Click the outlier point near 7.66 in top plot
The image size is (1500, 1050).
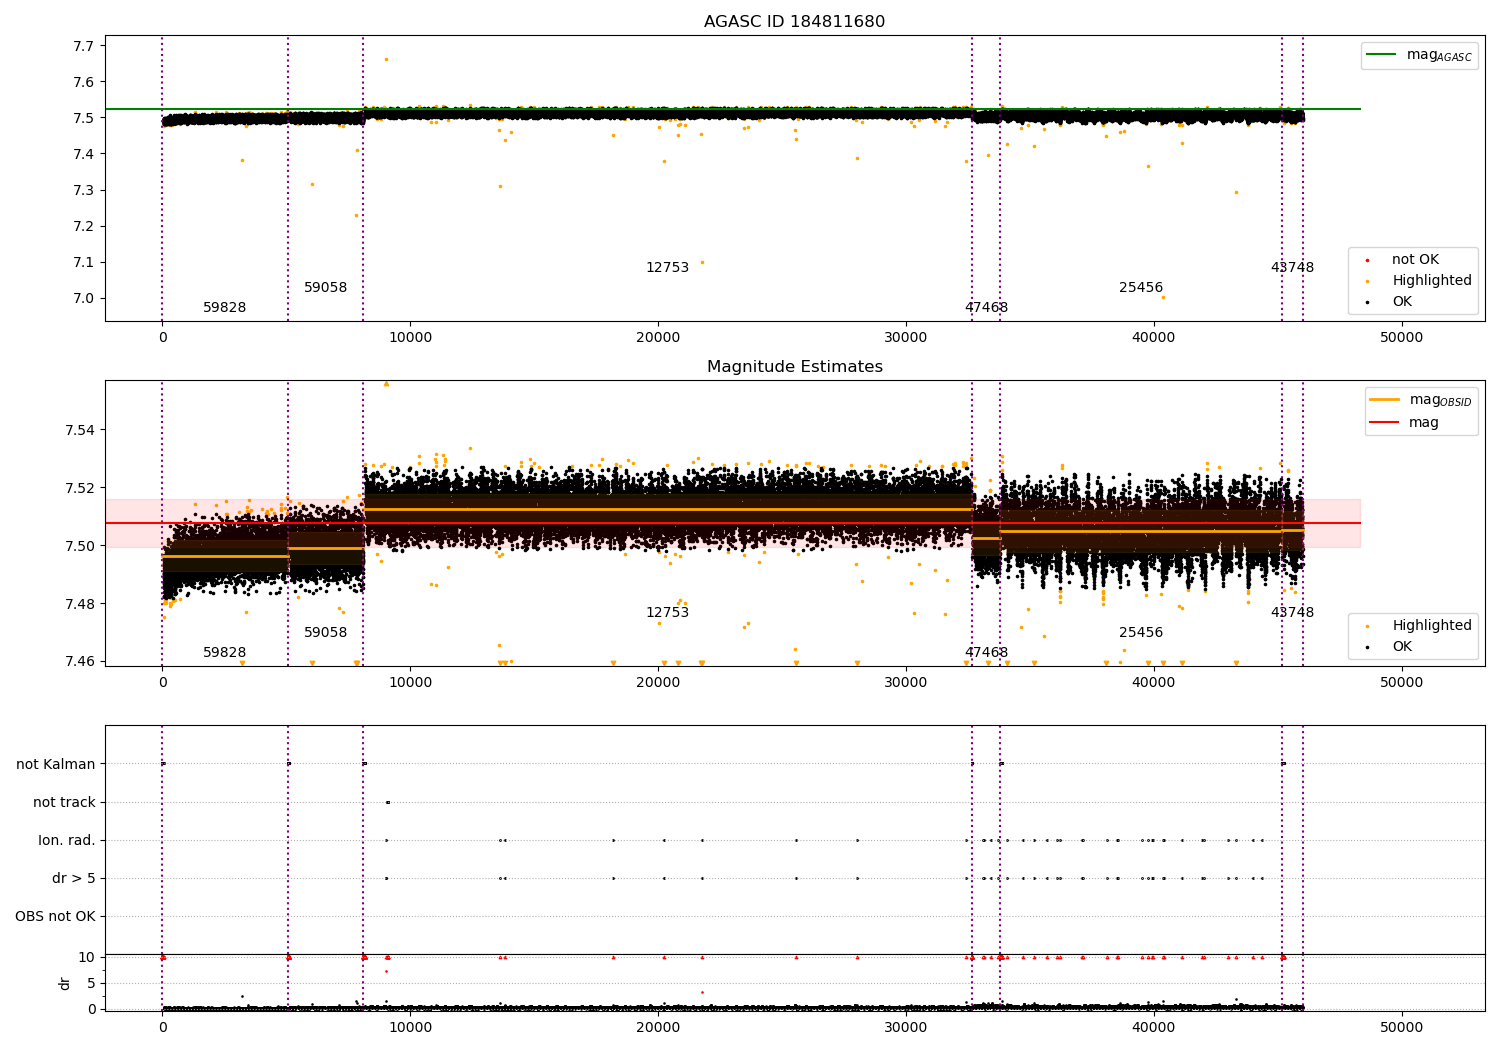point(386,59)
